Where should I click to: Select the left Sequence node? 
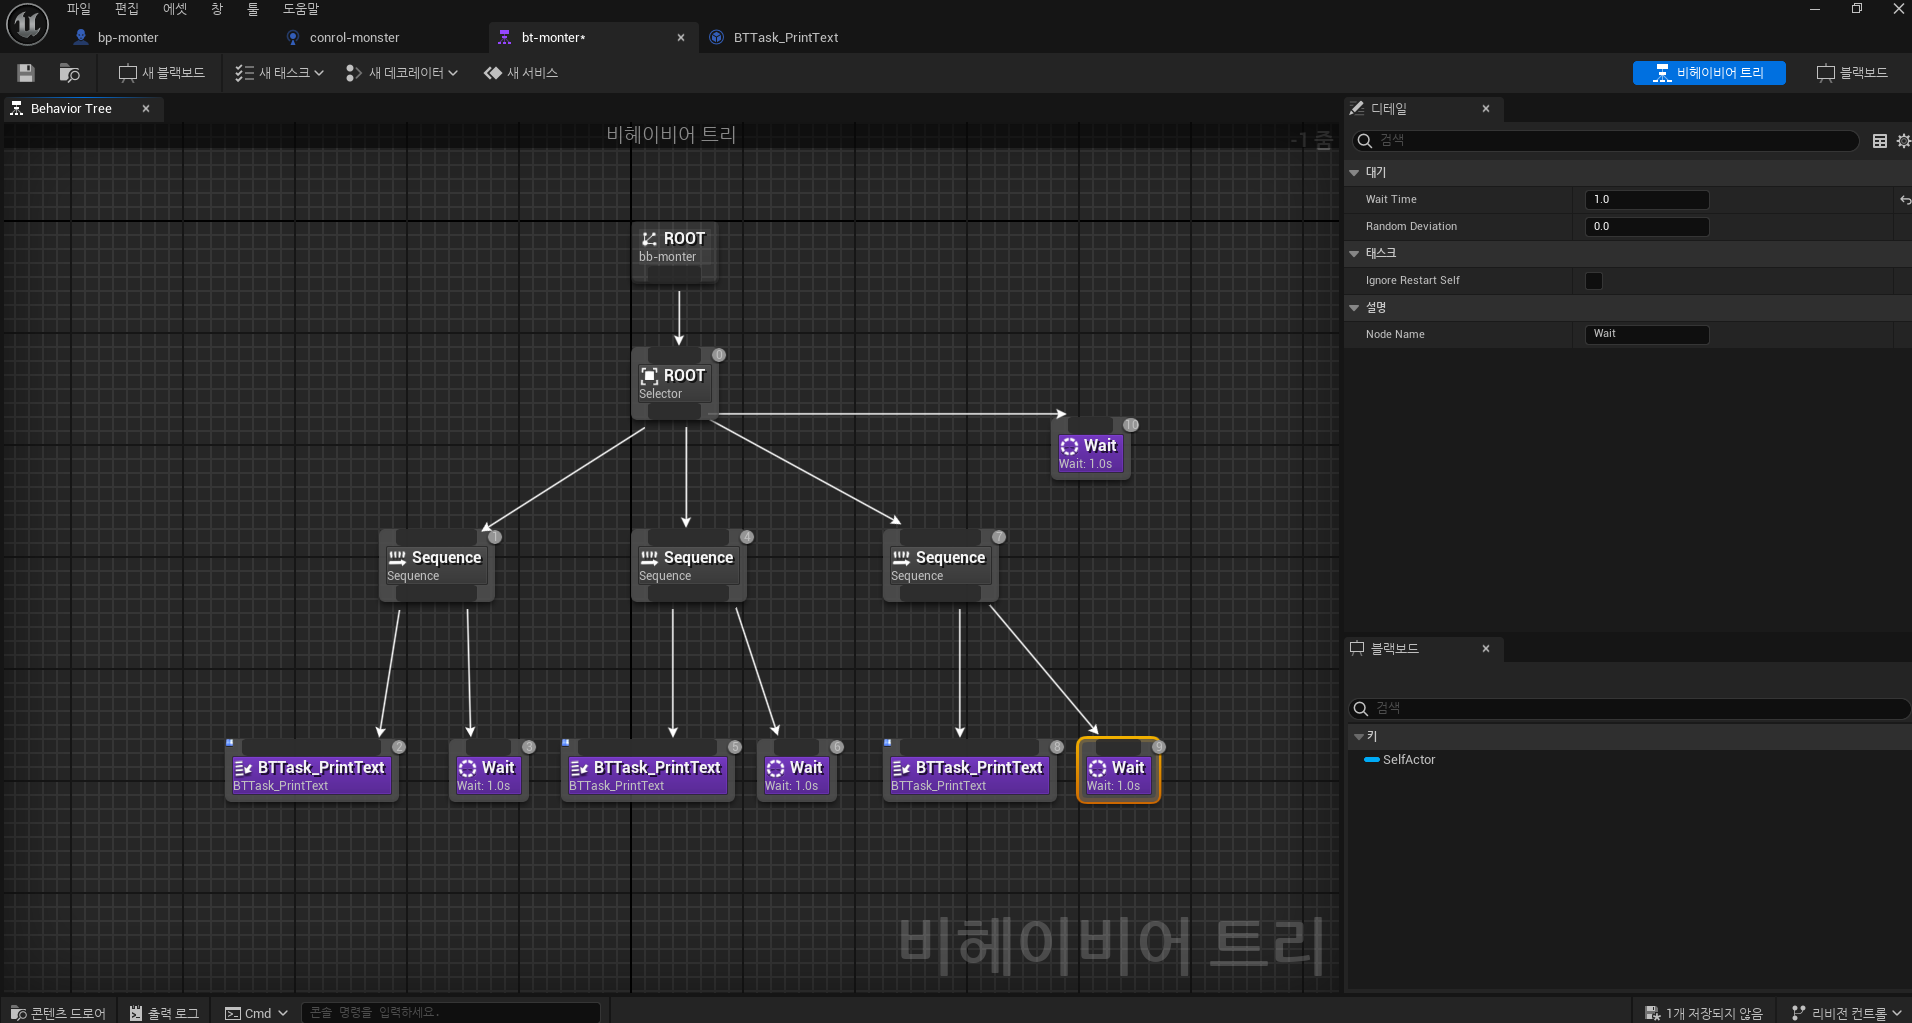click(x=437, y=566)
